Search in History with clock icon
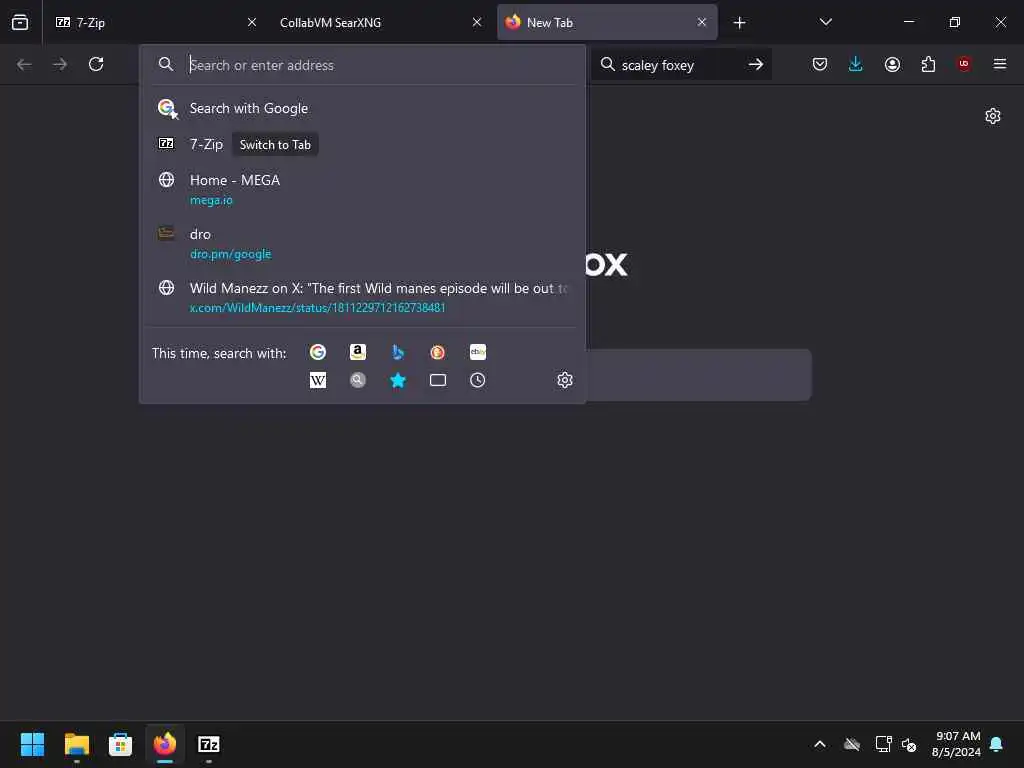 477,380
